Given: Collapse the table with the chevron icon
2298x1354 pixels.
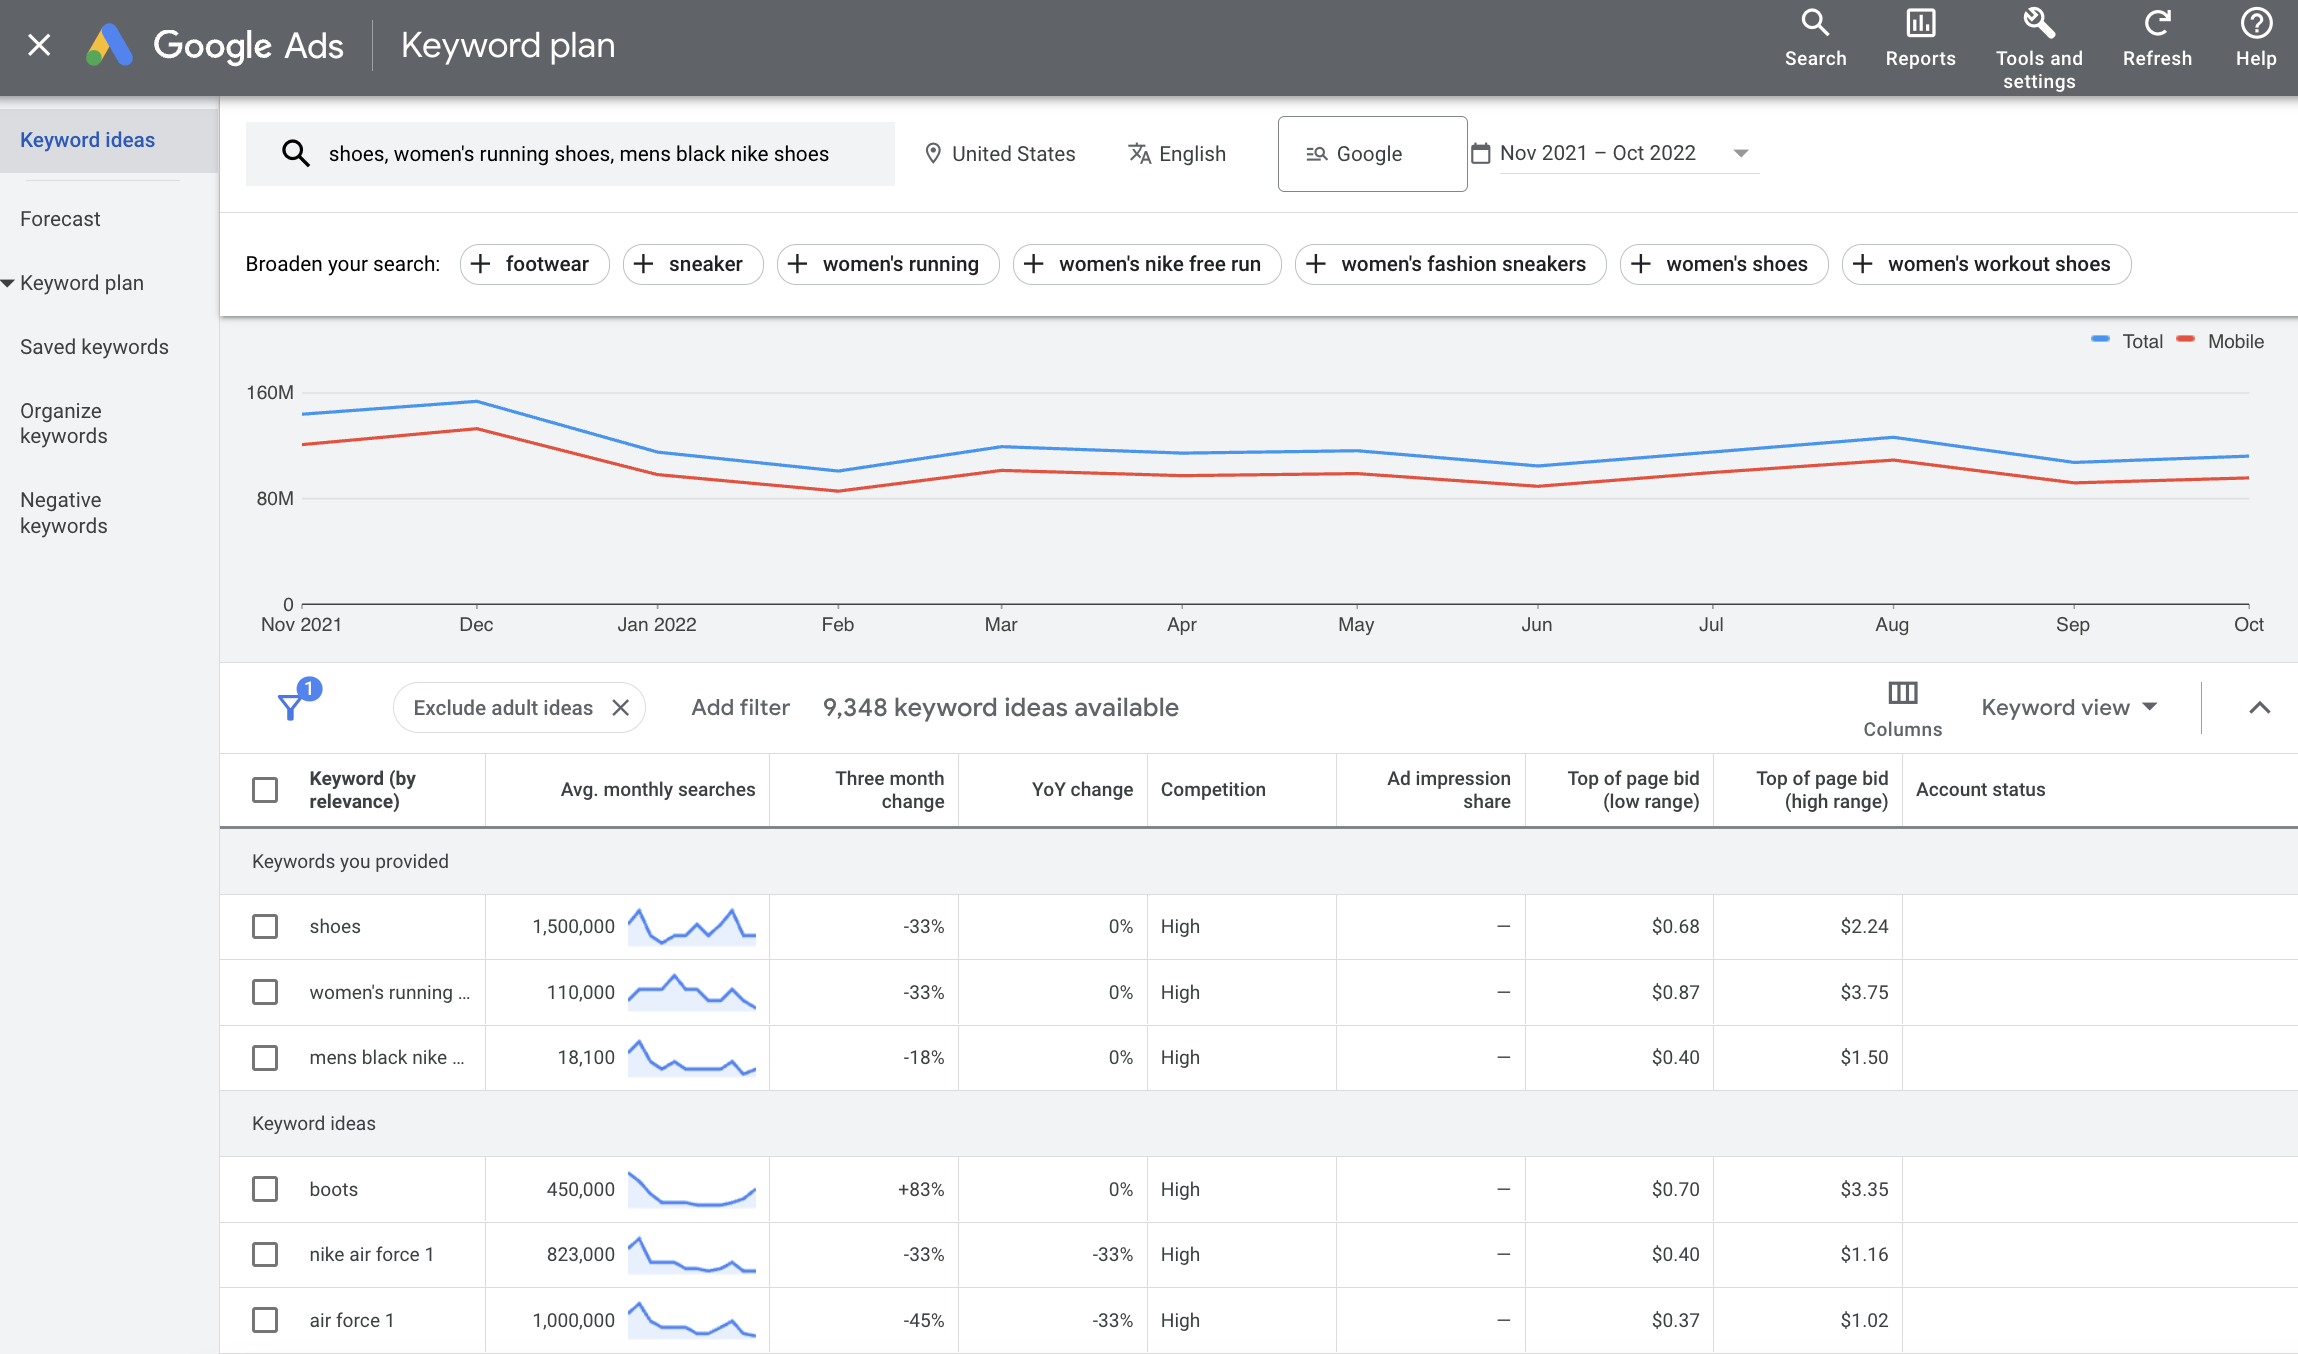Looking at the screenshot, I should tap(2259, 707).
